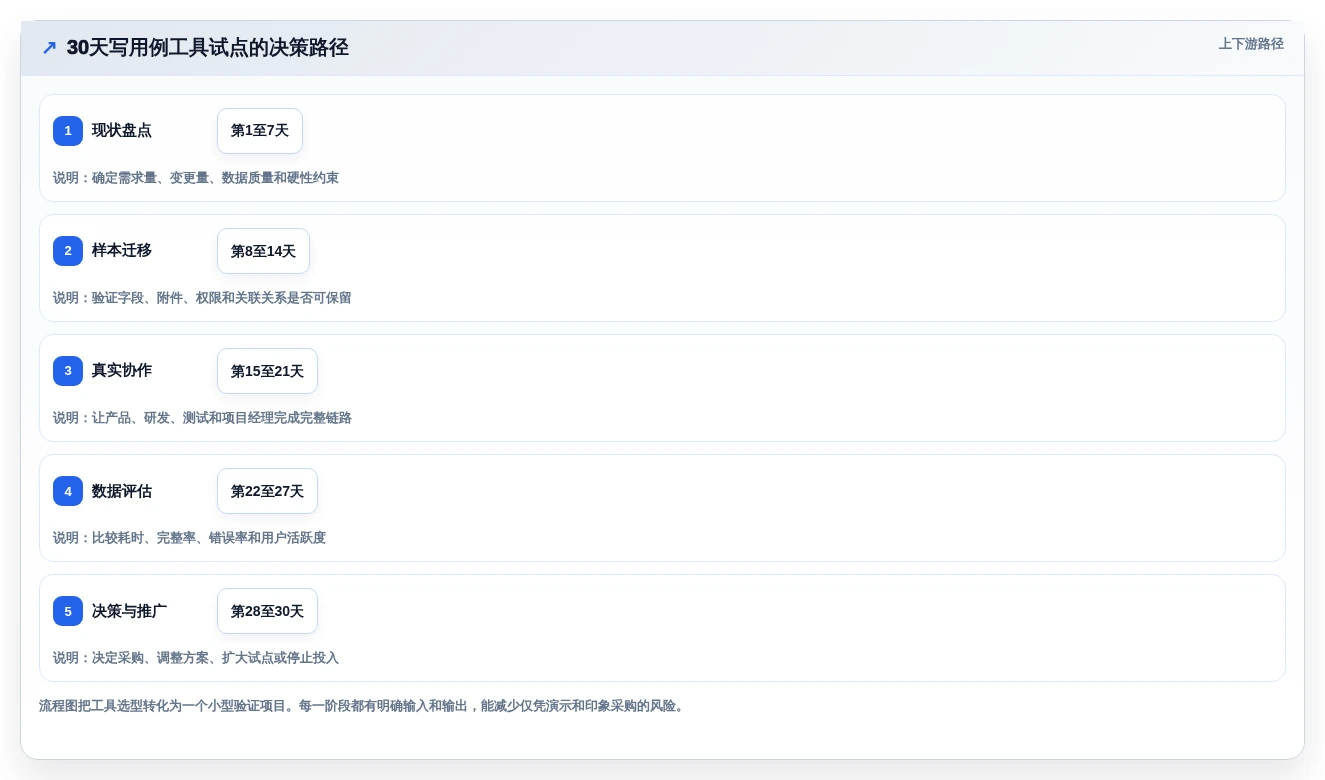
Task: Click the 数据评估 step title
Action: [122, 491]
